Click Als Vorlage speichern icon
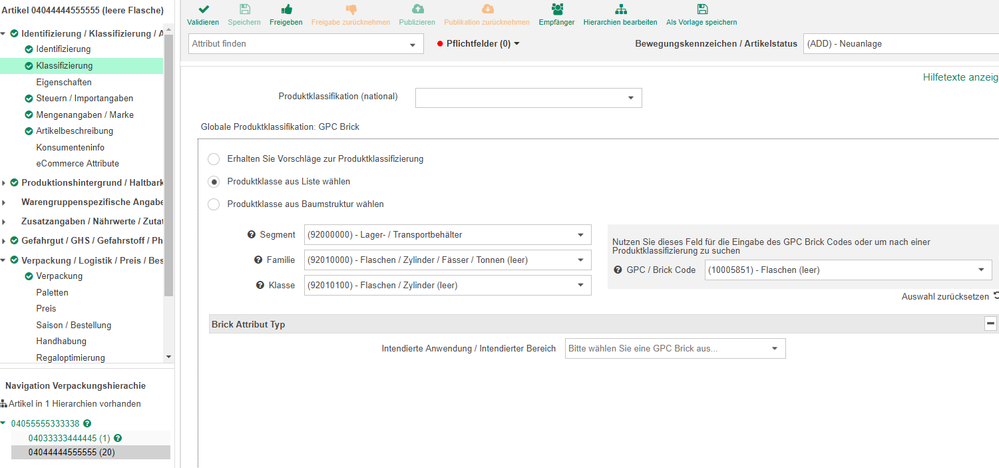The image size is (999, 468). coord(701,10)
